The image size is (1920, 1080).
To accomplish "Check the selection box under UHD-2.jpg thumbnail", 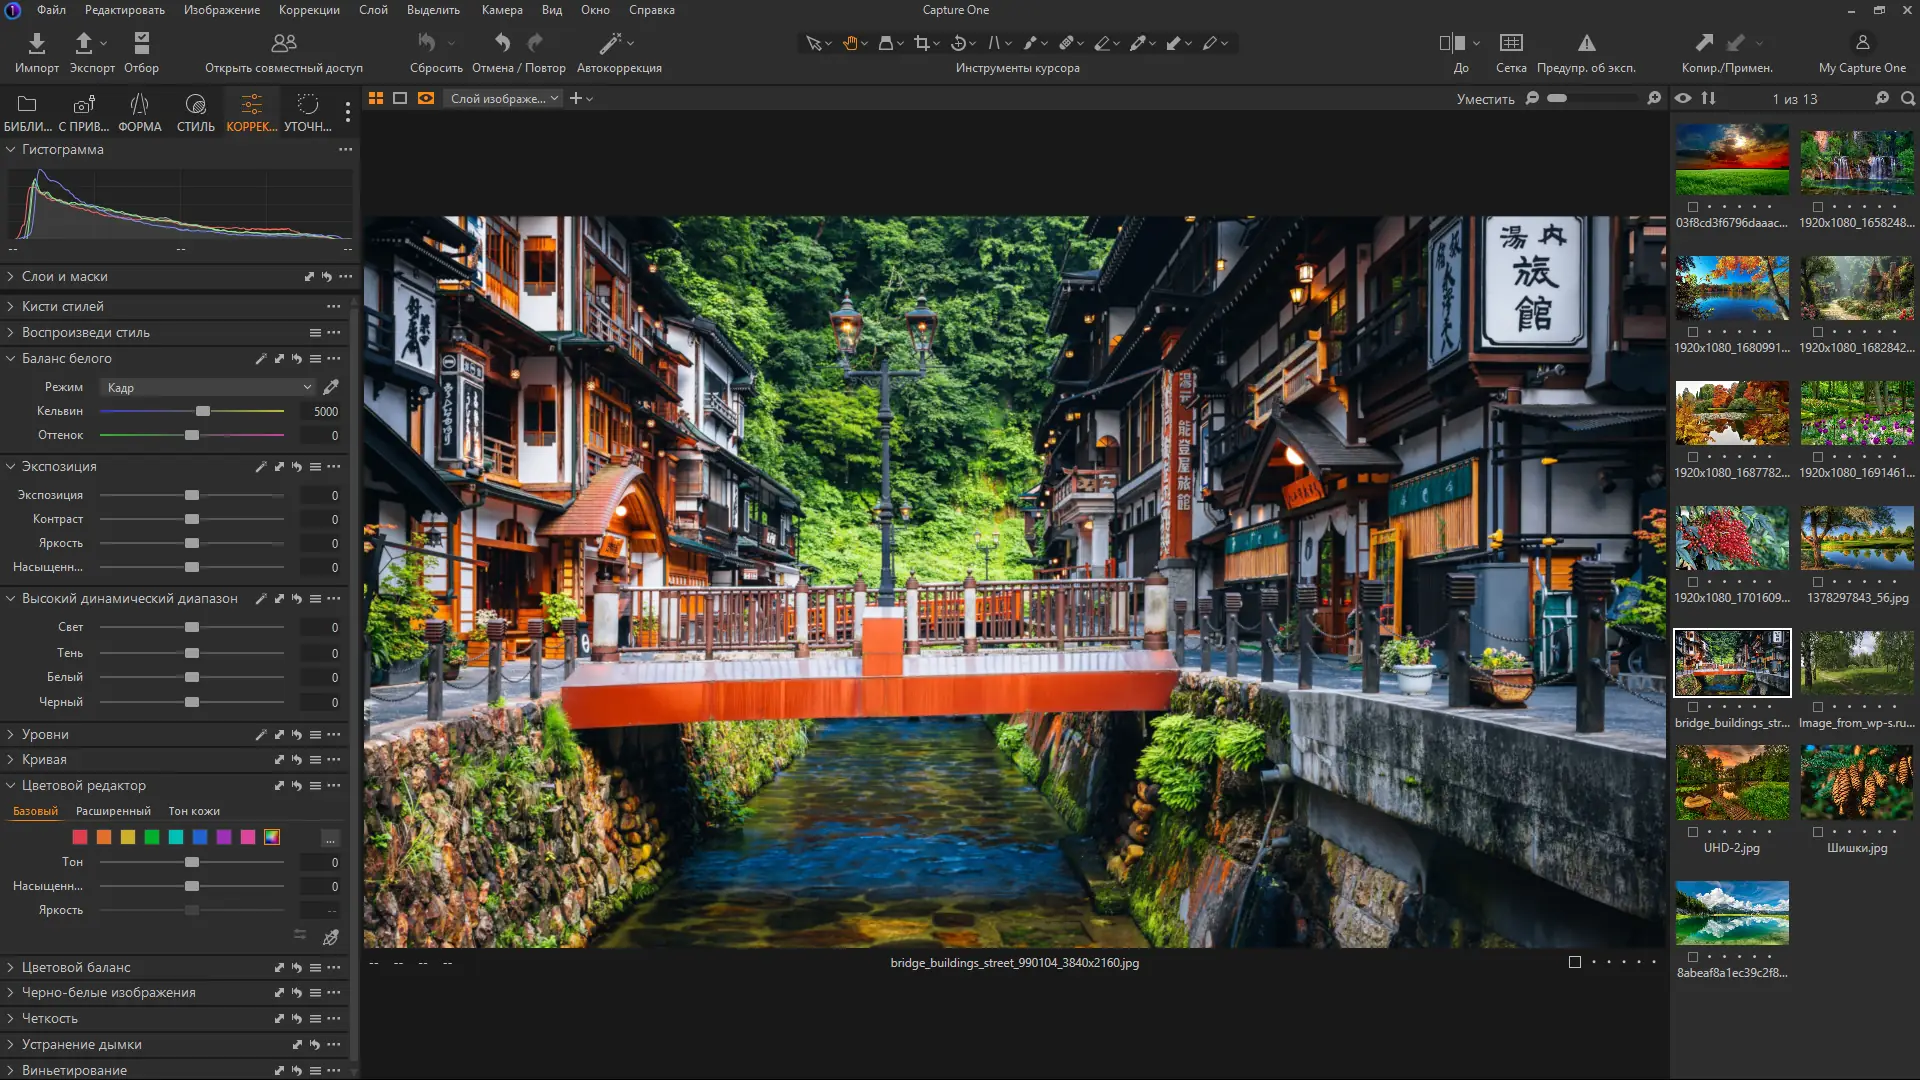I will pos(1693,832).
